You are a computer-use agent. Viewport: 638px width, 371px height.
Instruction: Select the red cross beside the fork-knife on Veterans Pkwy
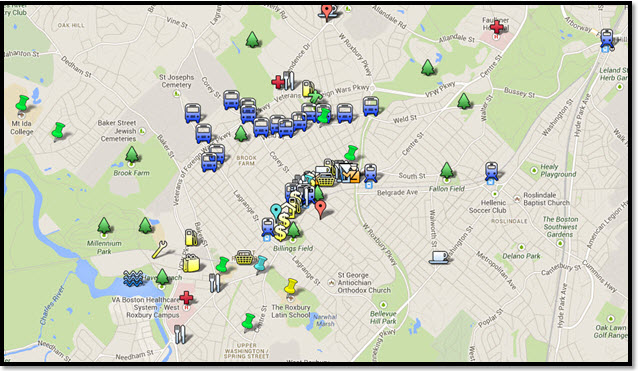tap(278, 82)
